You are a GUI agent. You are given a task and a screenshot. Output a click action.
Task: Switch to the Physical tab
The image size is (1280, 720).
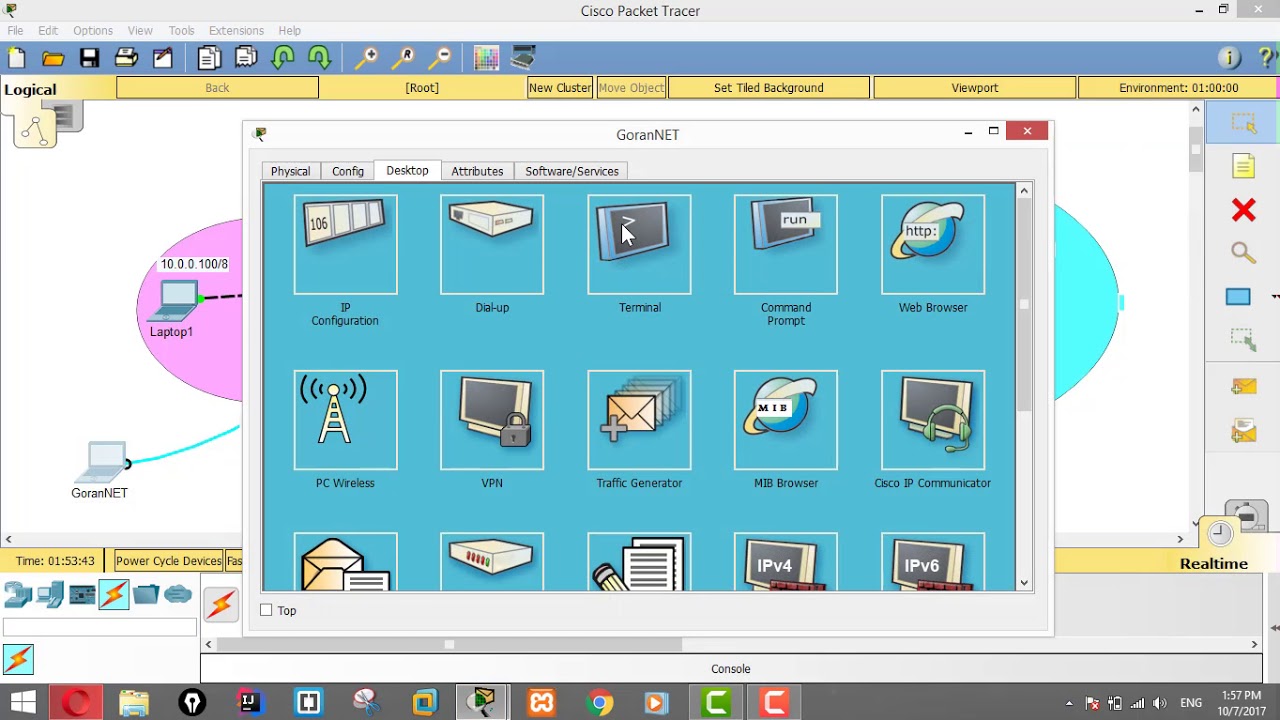tap(290, 171)
